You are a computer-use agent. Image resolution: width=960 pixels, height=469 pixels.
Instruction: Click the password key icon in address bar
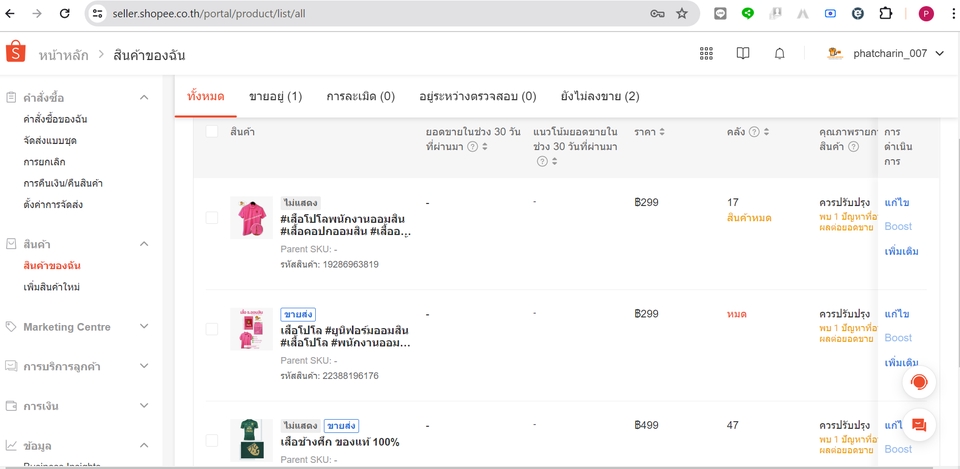(x=658, y=13)
